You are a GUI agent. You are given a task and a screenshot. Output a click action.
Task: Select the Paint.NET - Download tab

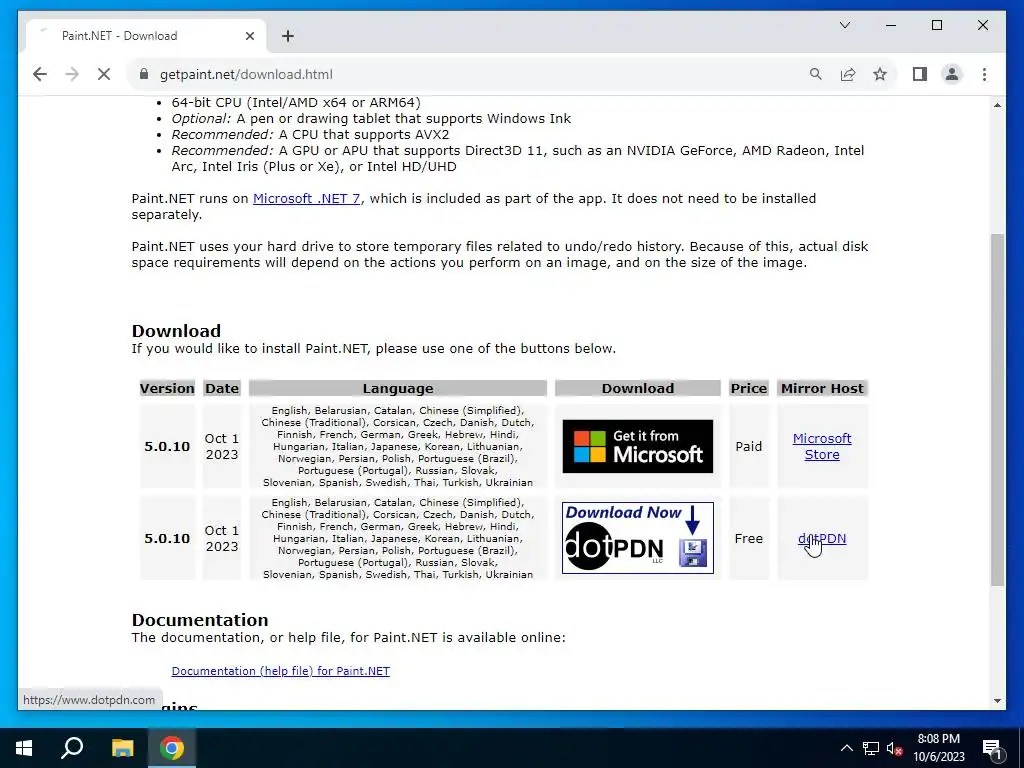(146, 36)
